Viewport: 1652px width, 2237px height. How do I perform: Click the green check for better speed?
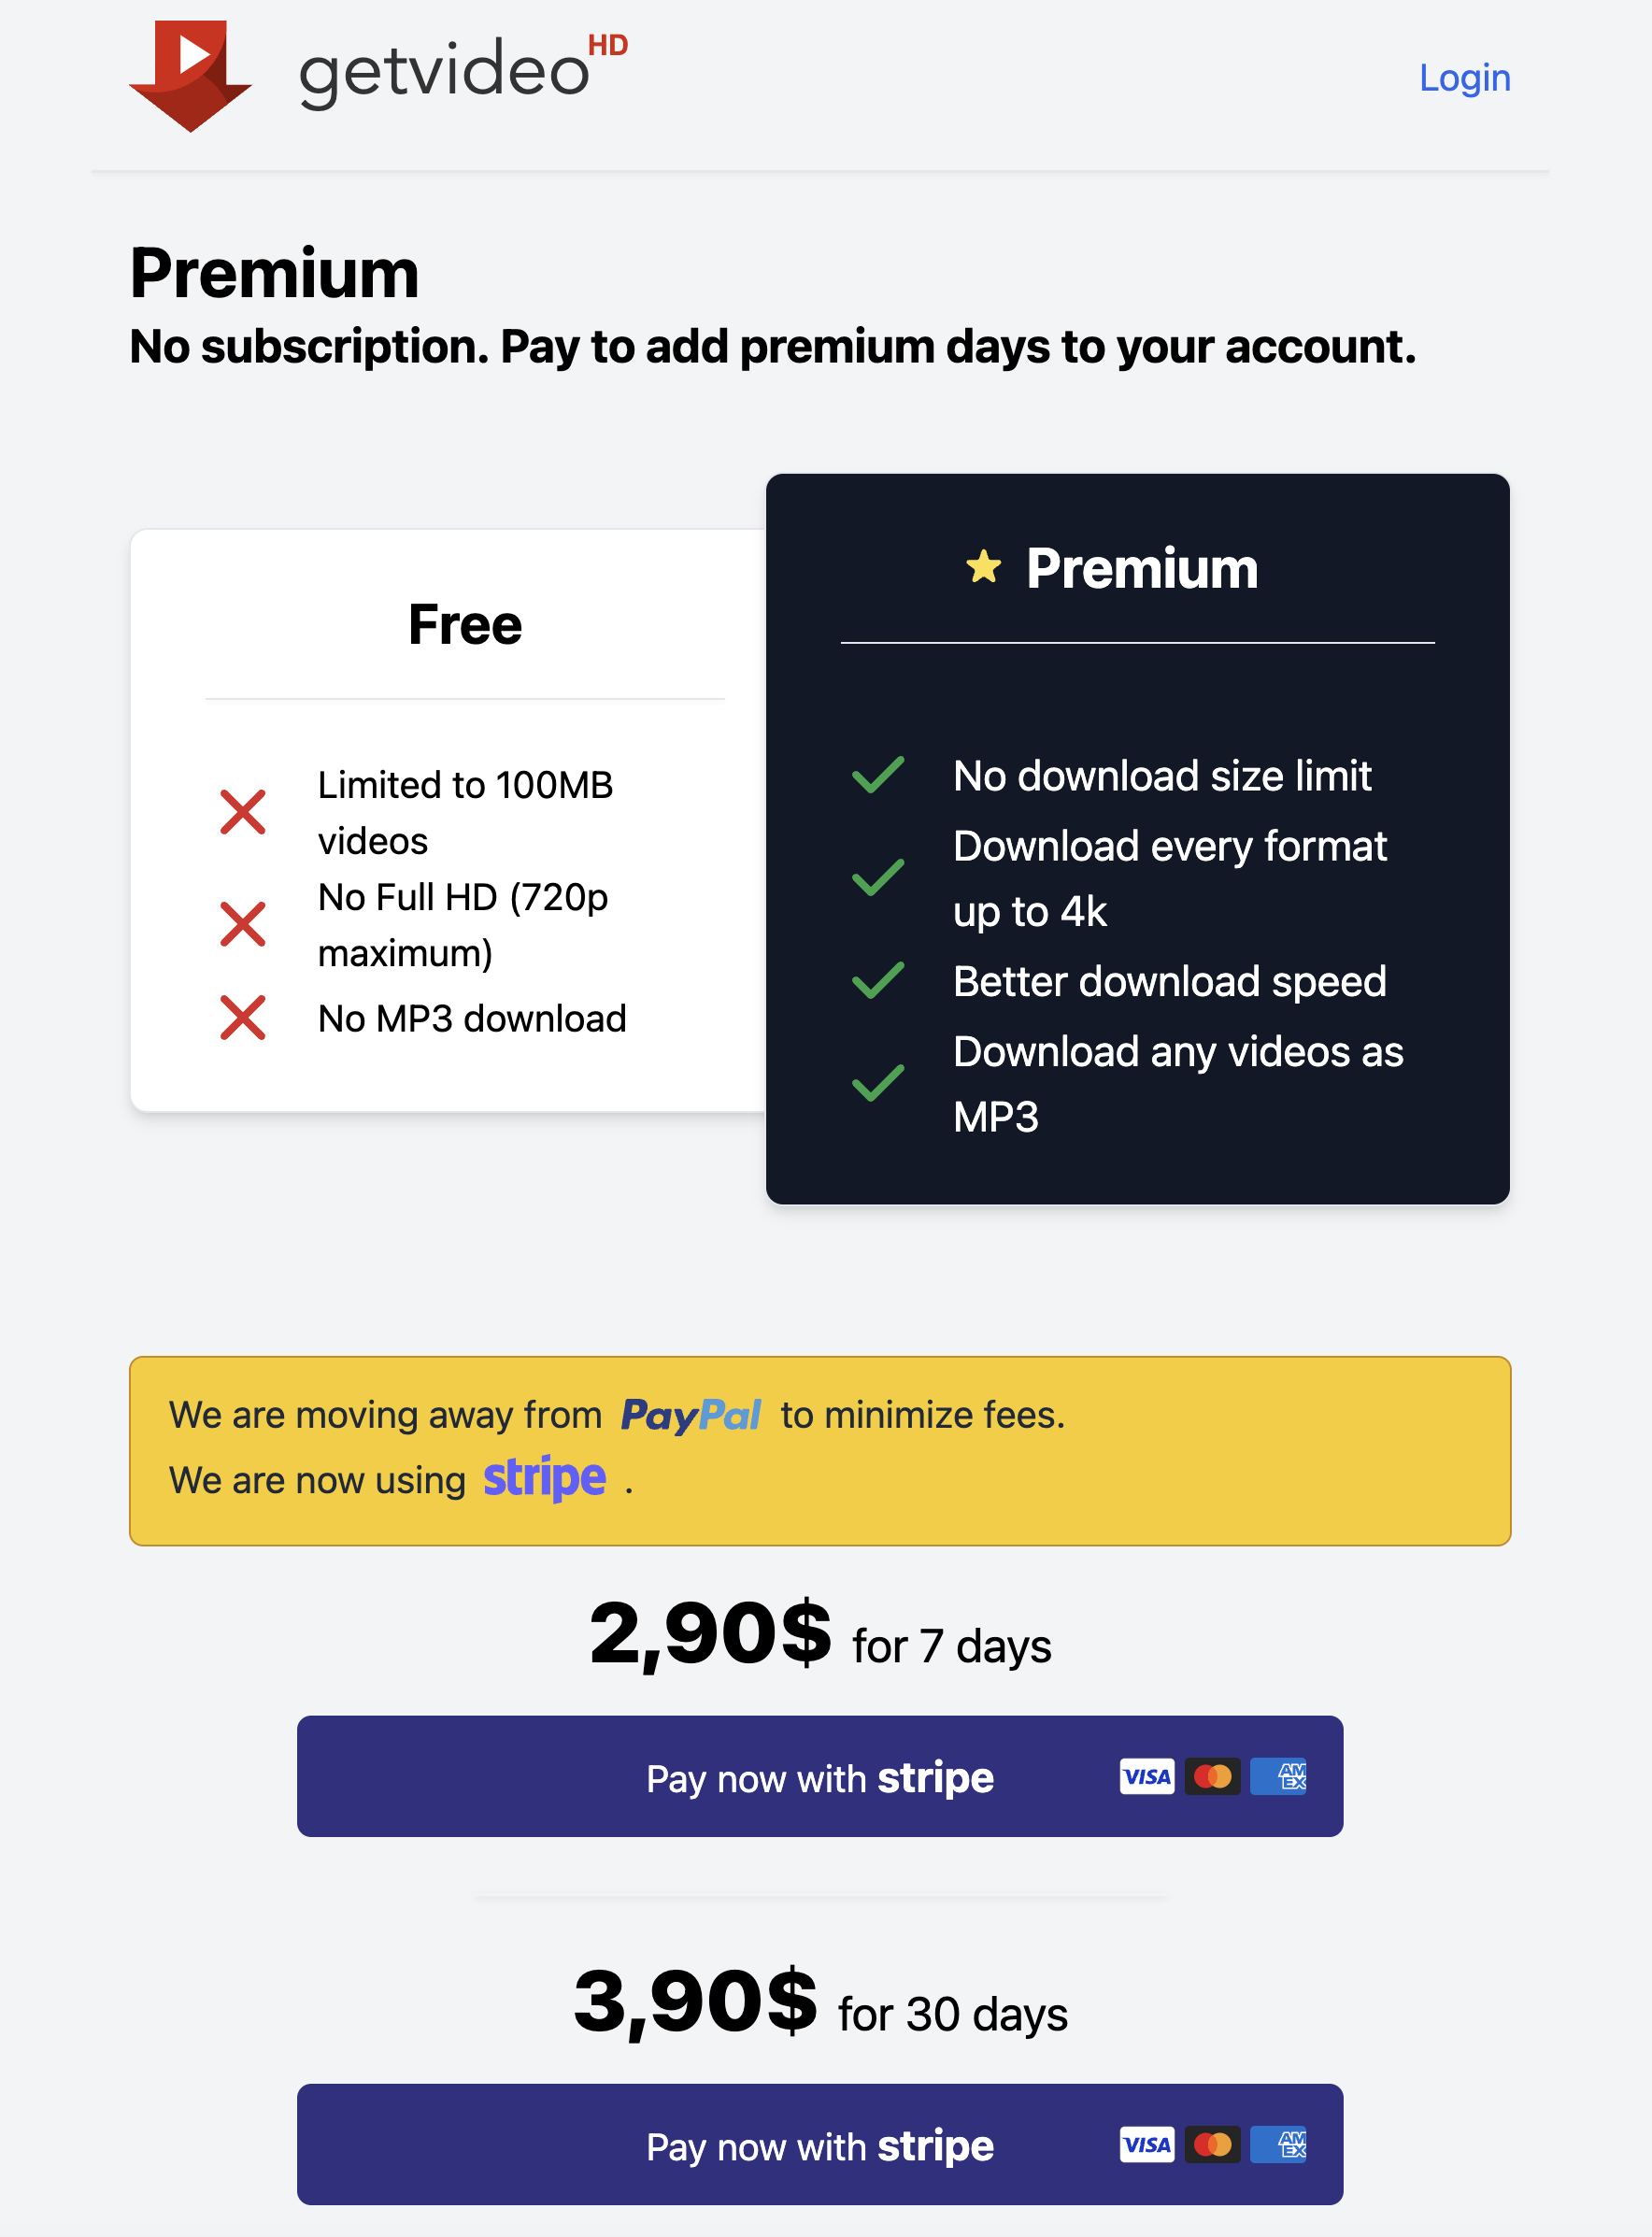(x=878, y=980)
